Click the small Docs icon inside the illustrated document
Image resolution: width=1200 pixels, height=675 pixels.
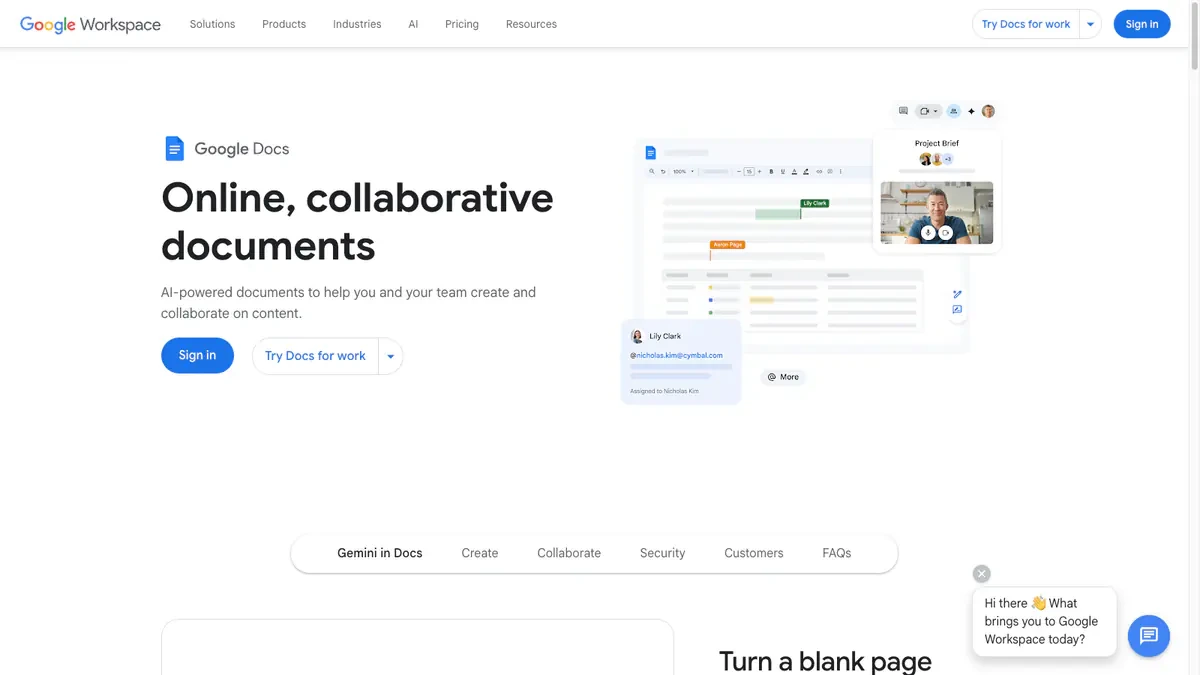pos(651,153)
